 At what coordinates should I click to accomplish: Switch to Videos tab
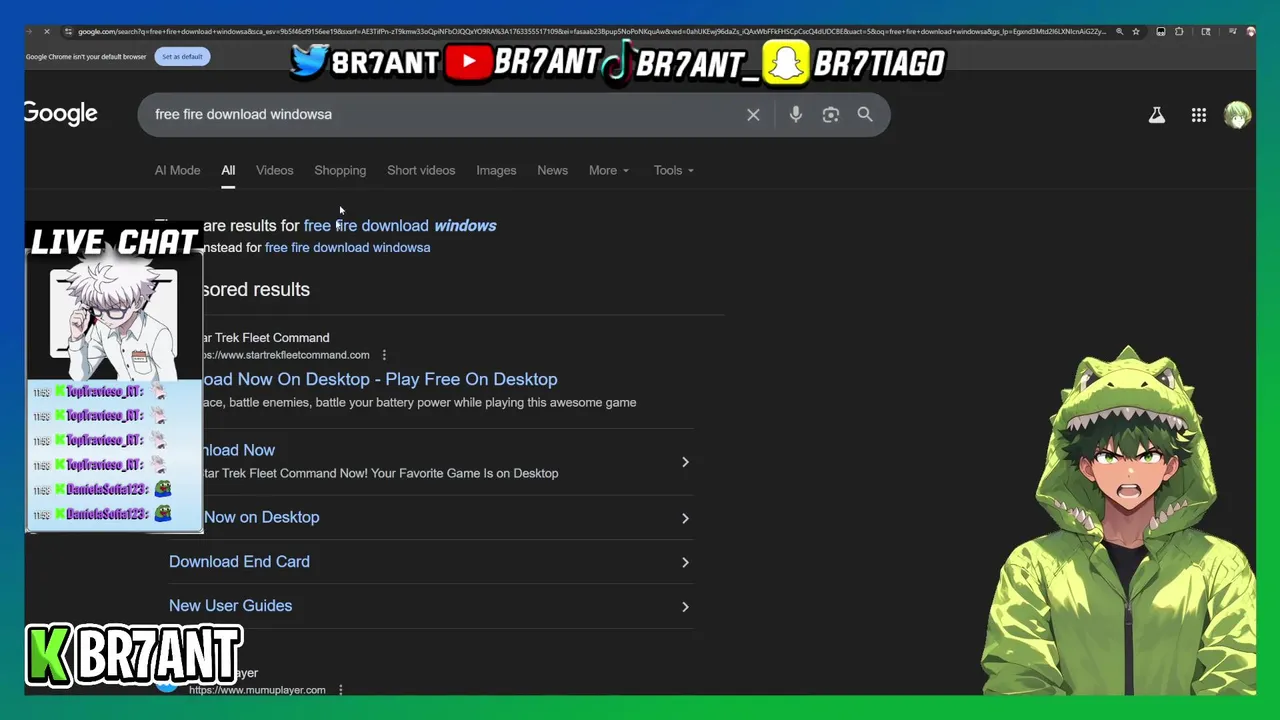coord(274,170)
